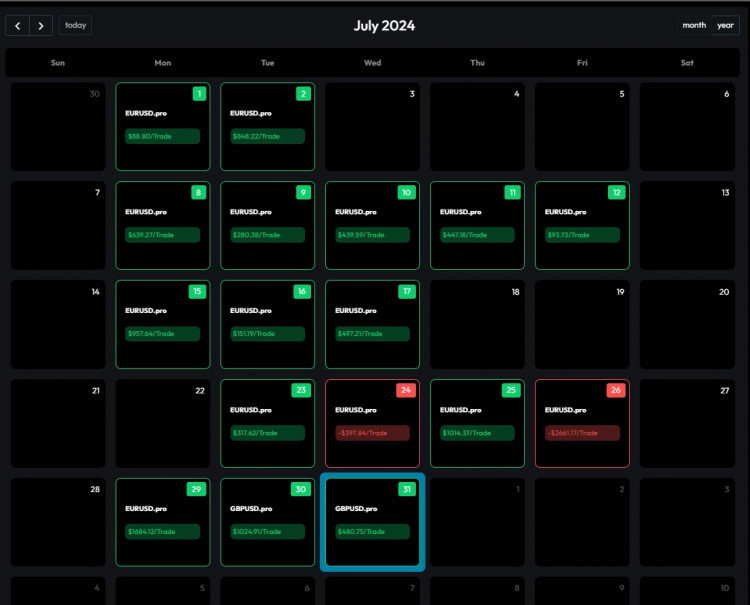The image size is (750, 605).
Task: Select the green July 1 date badge
Action: pos(198,94)
